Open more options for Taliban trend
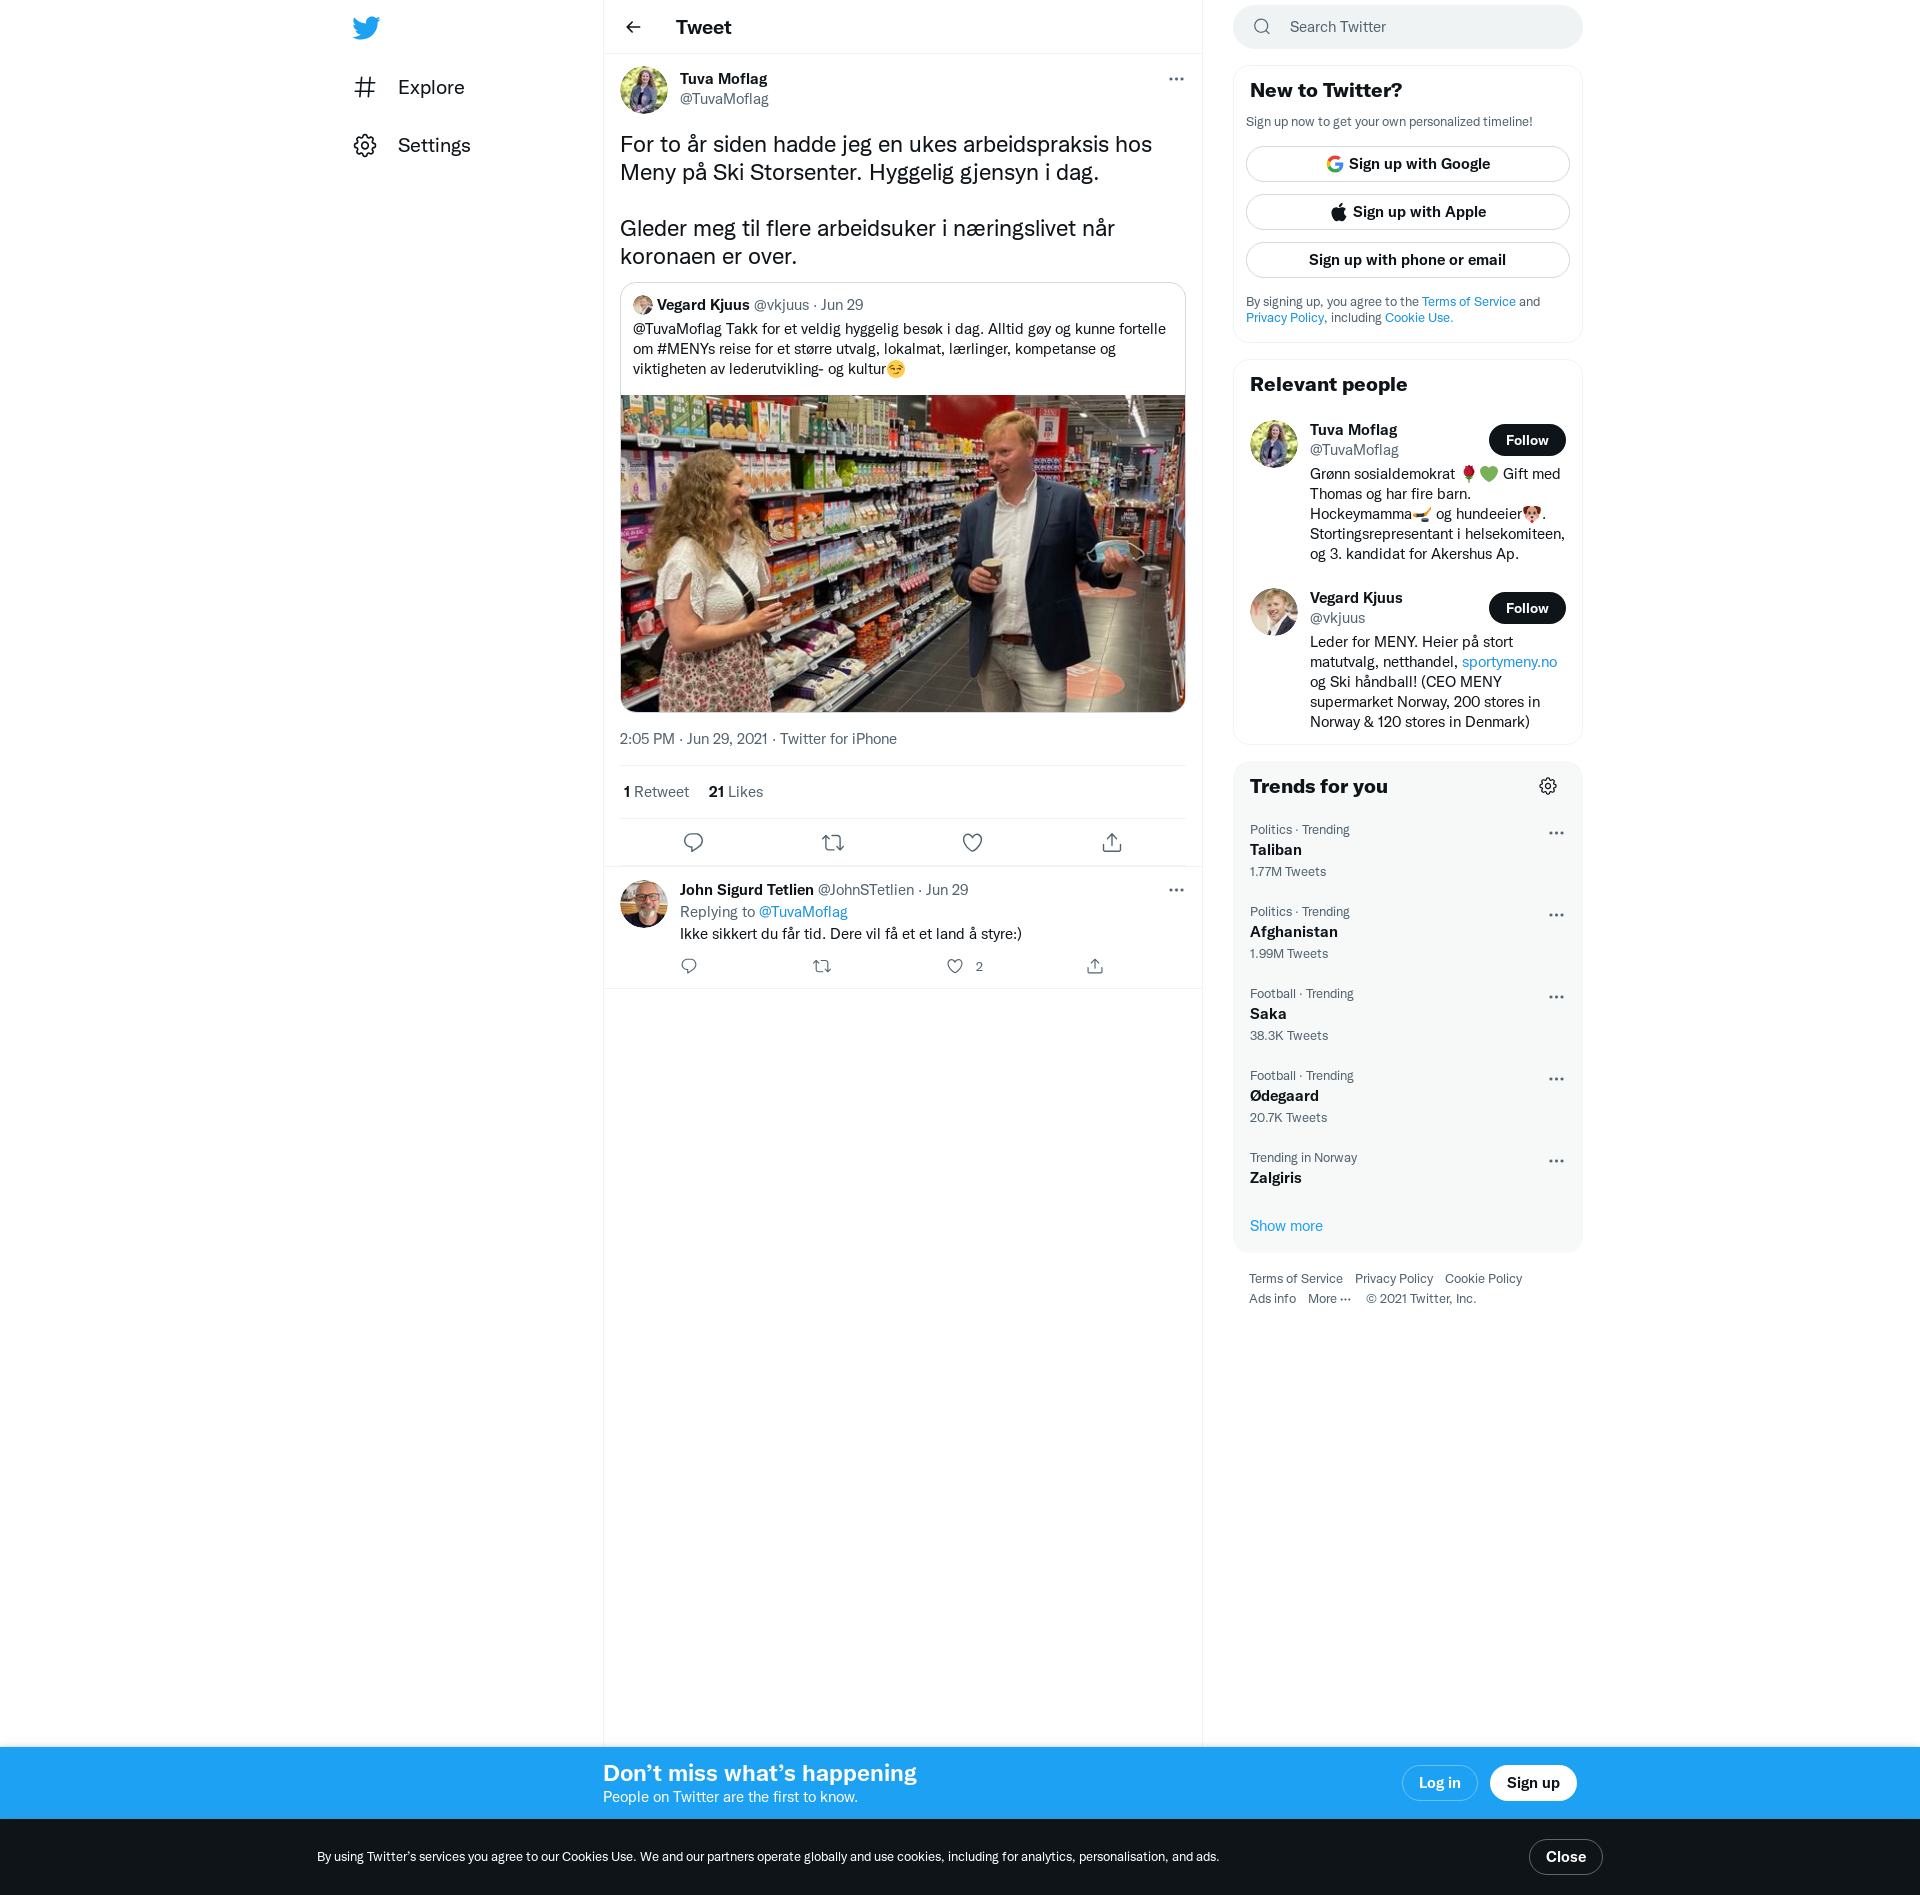 pos(1556,833)
